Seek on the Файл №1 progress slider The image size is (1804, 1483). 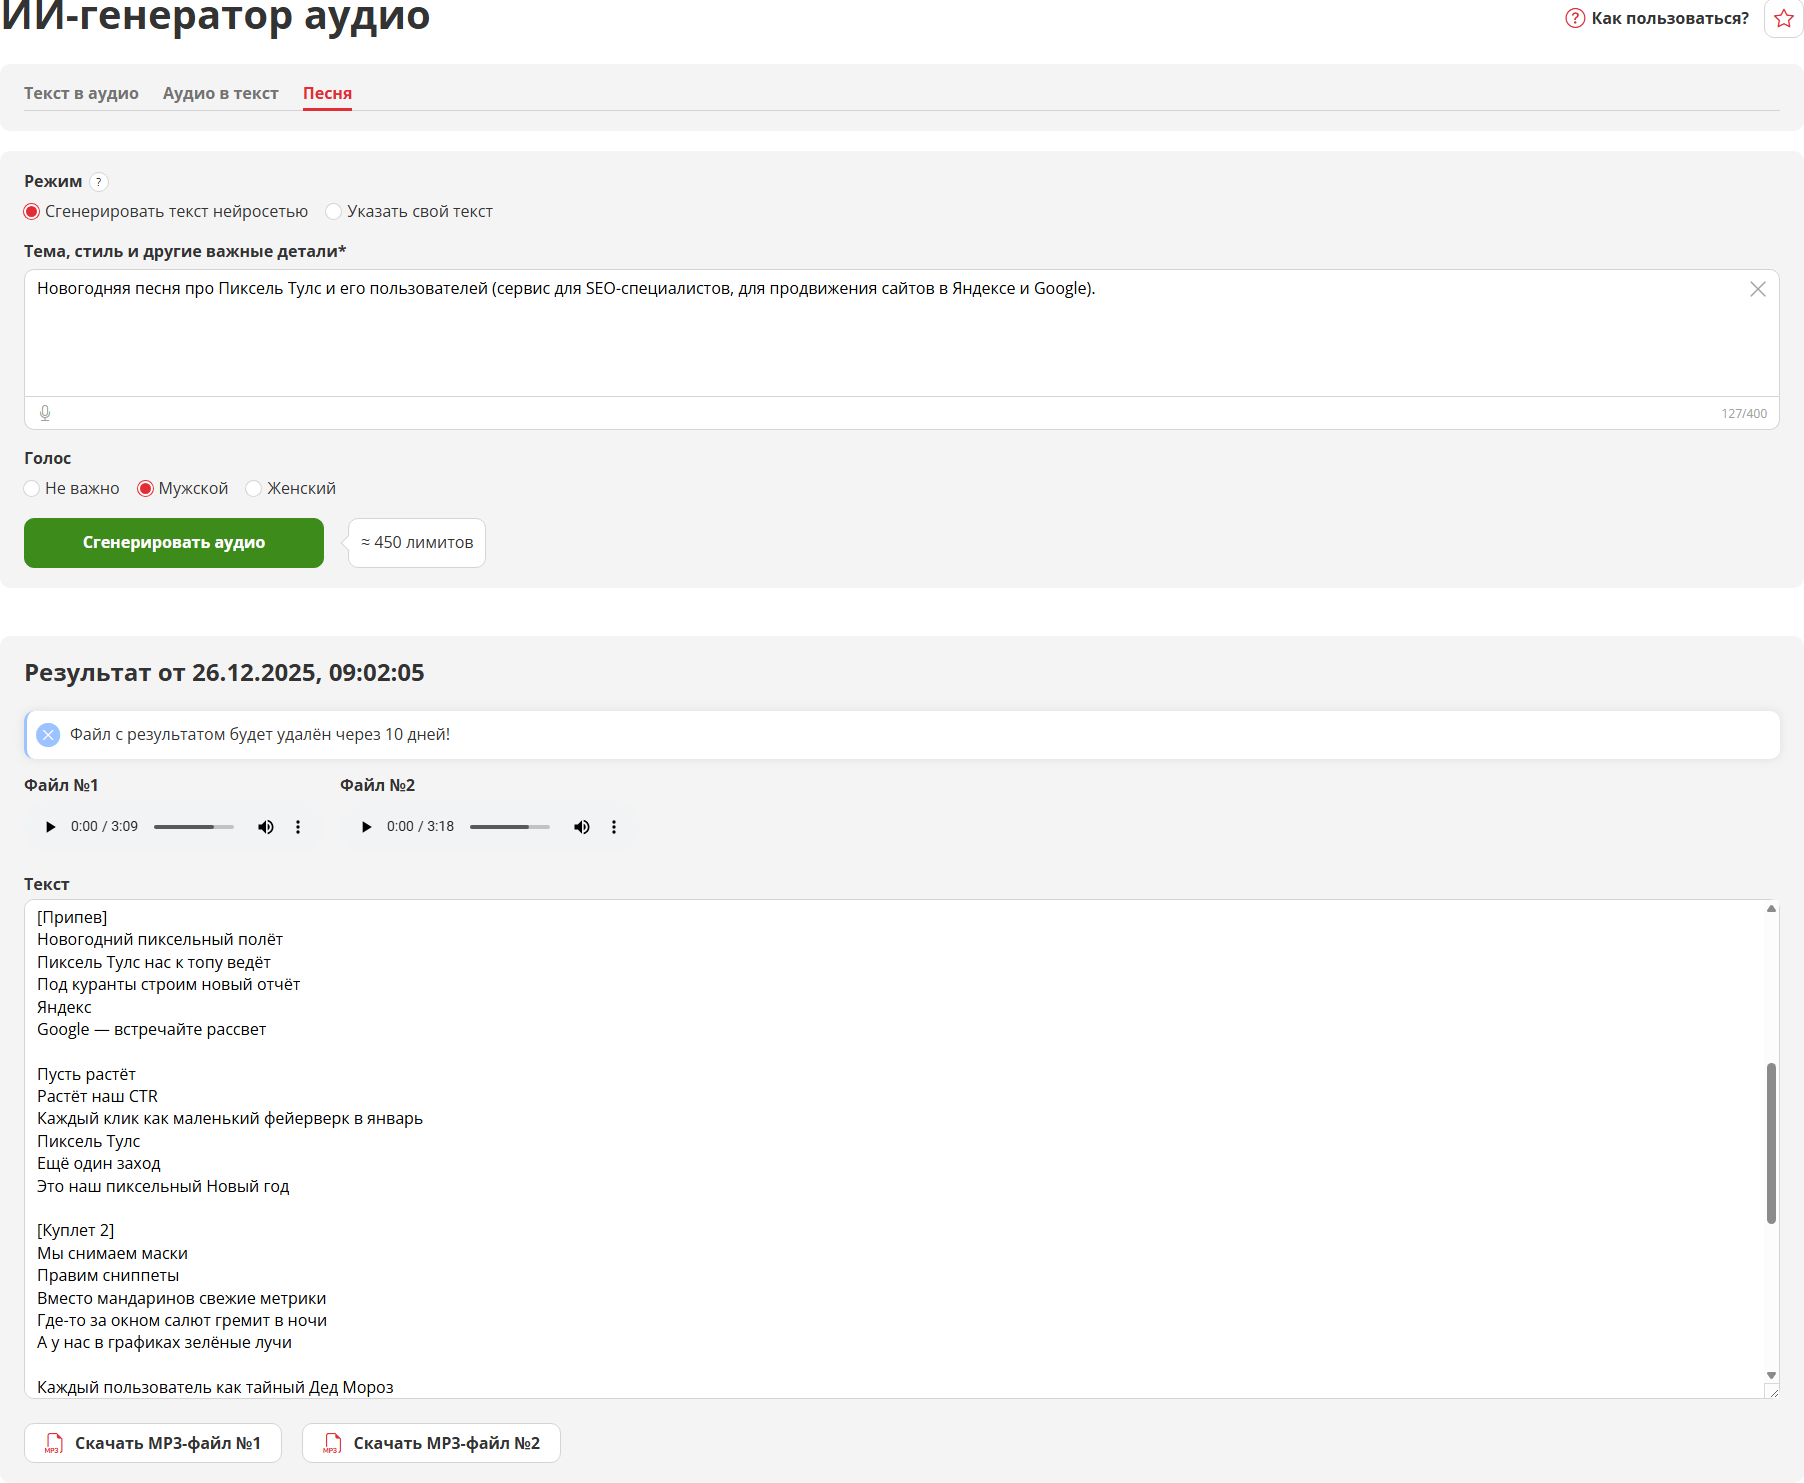click(x=194, y=827)
